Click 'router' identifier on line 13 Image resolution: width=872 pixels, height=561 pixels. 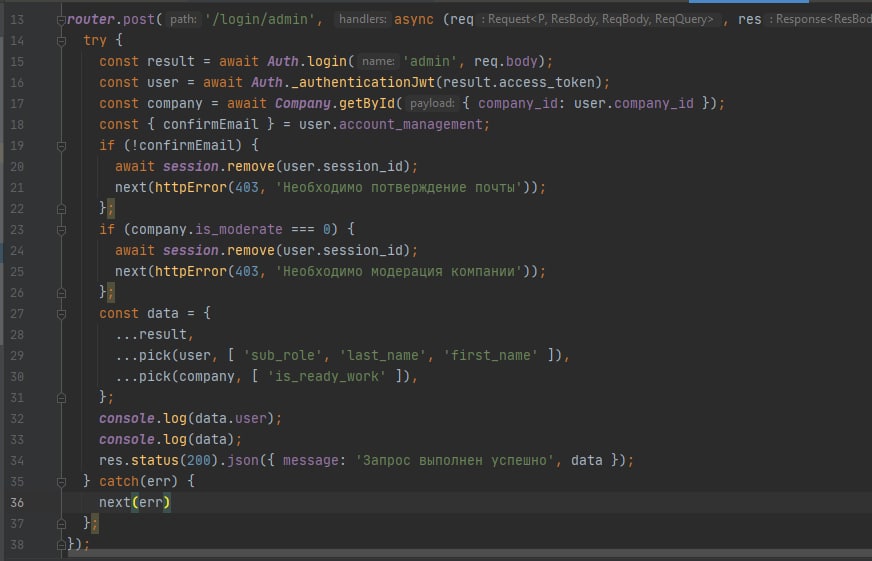[x=90, y=19]
